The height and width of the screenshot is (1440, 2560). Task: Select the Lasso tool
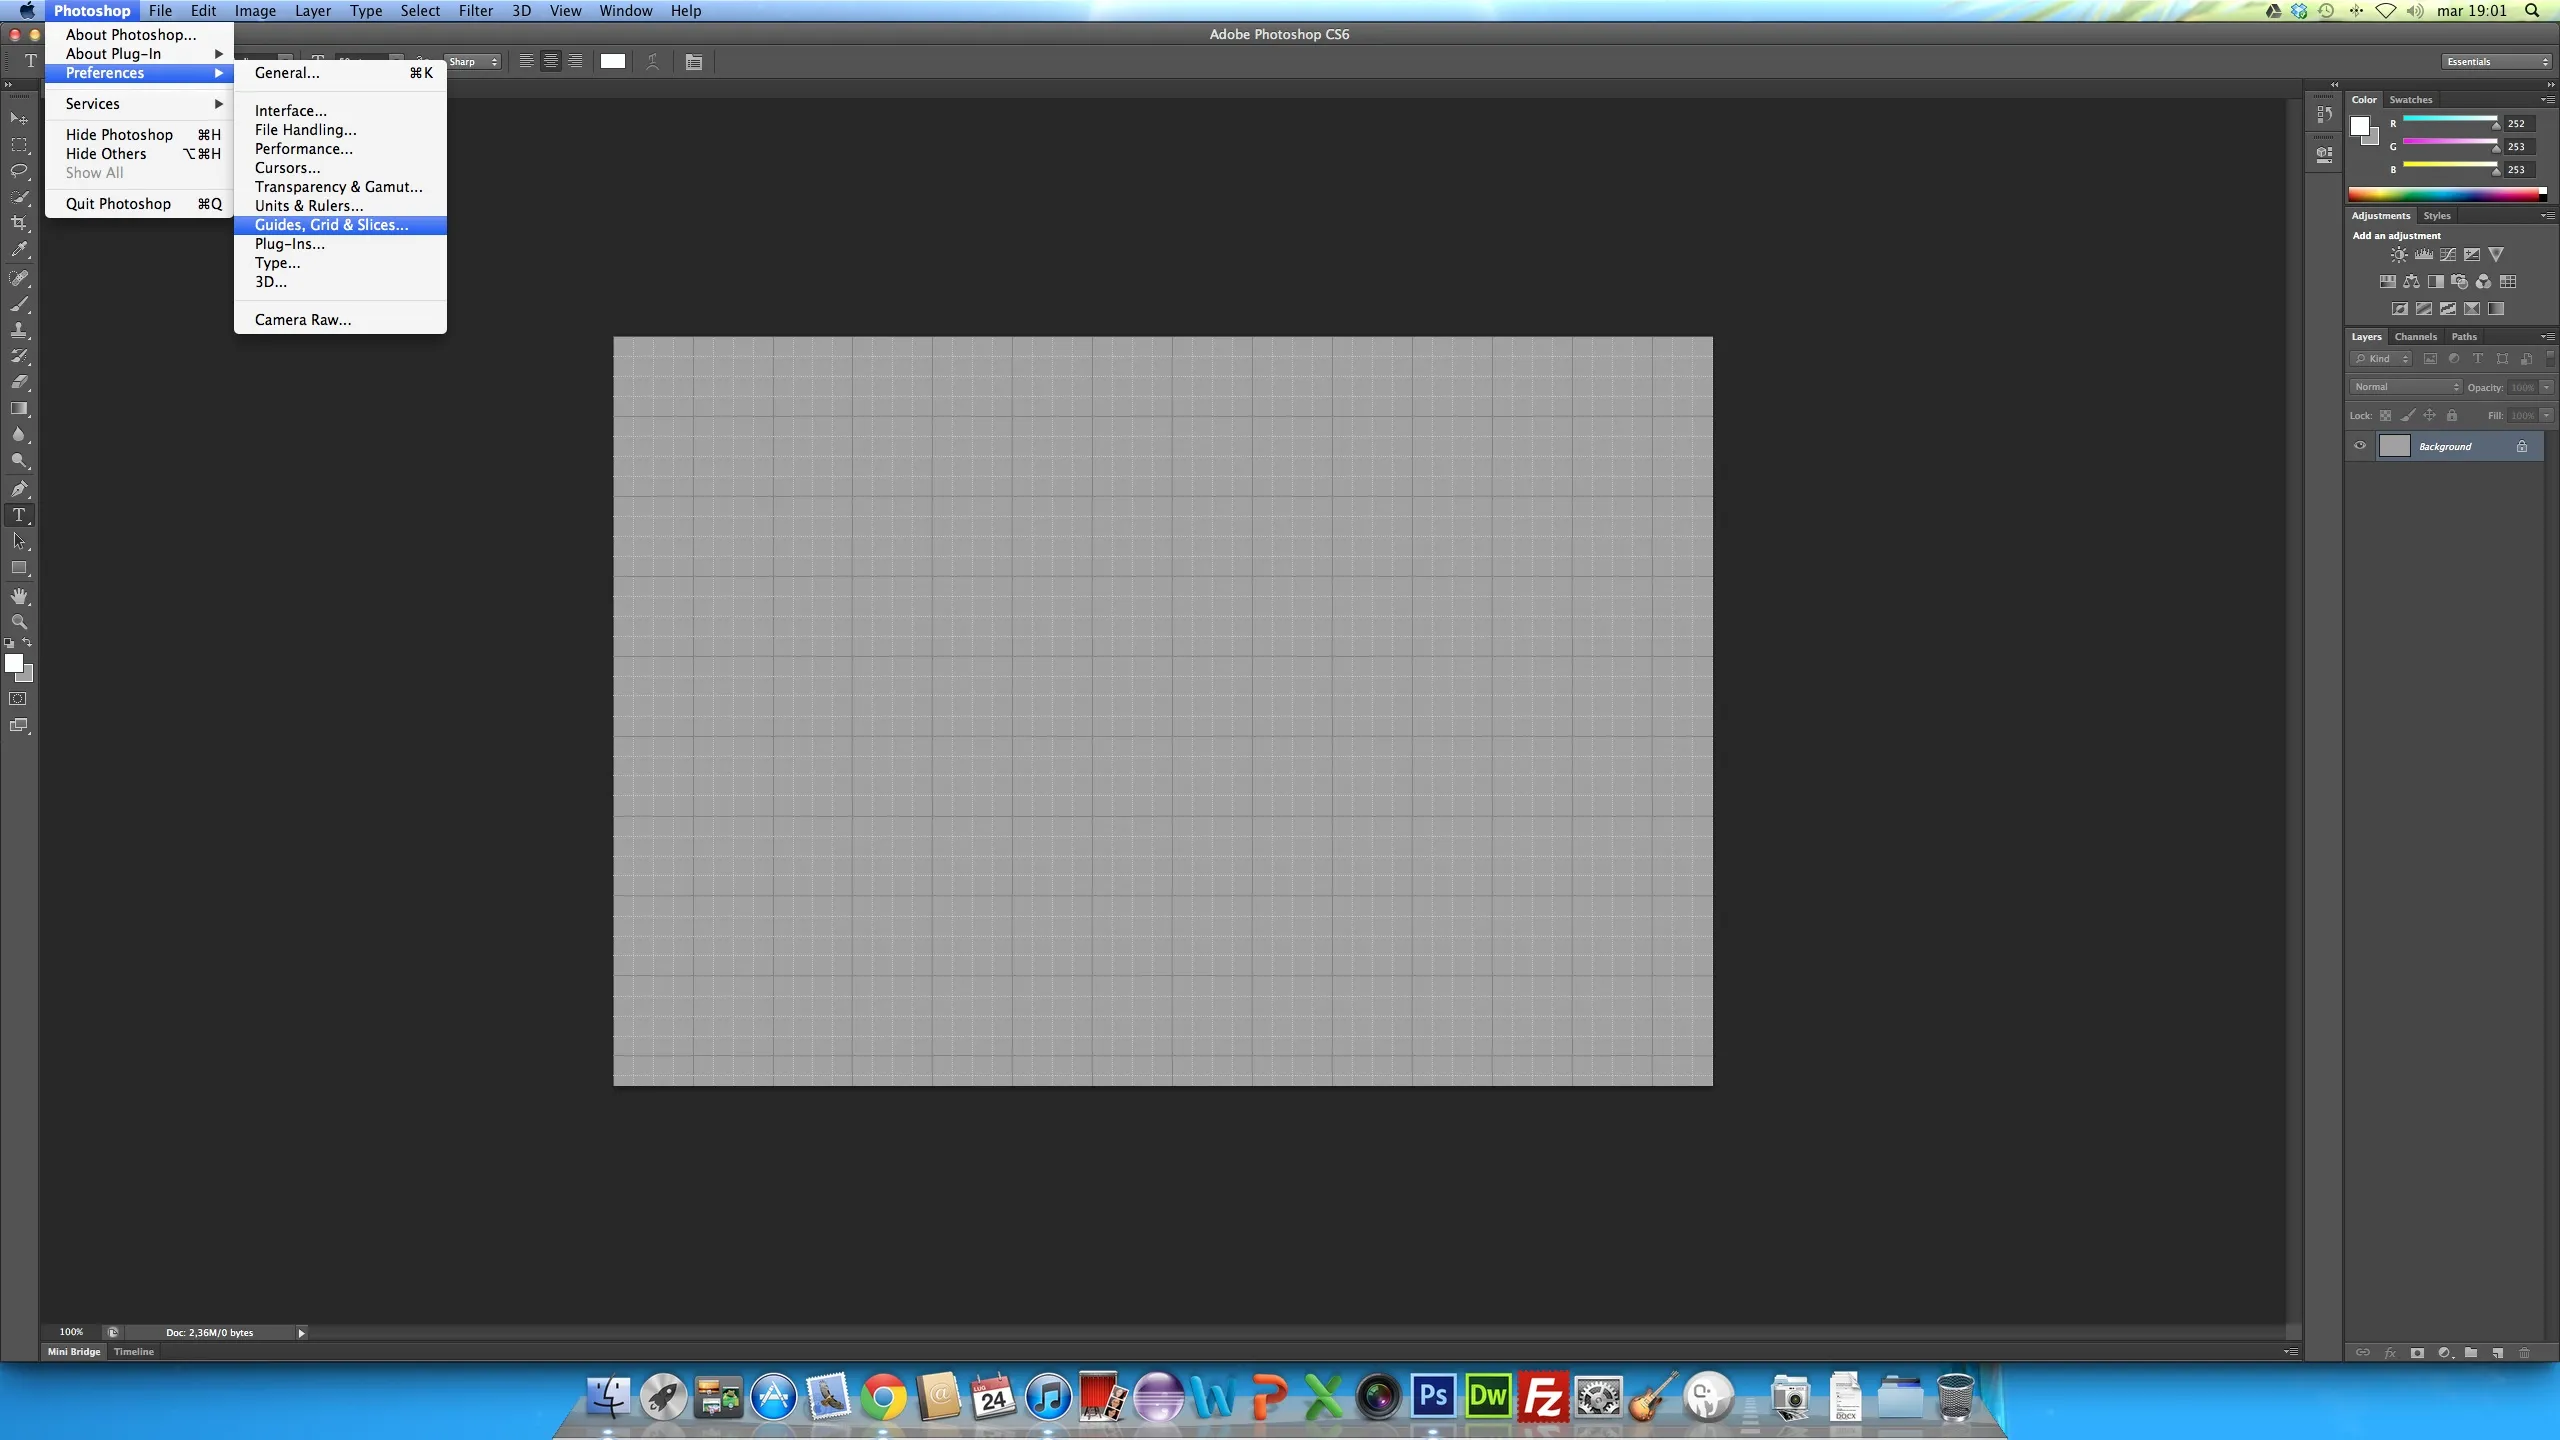point(19,171)
